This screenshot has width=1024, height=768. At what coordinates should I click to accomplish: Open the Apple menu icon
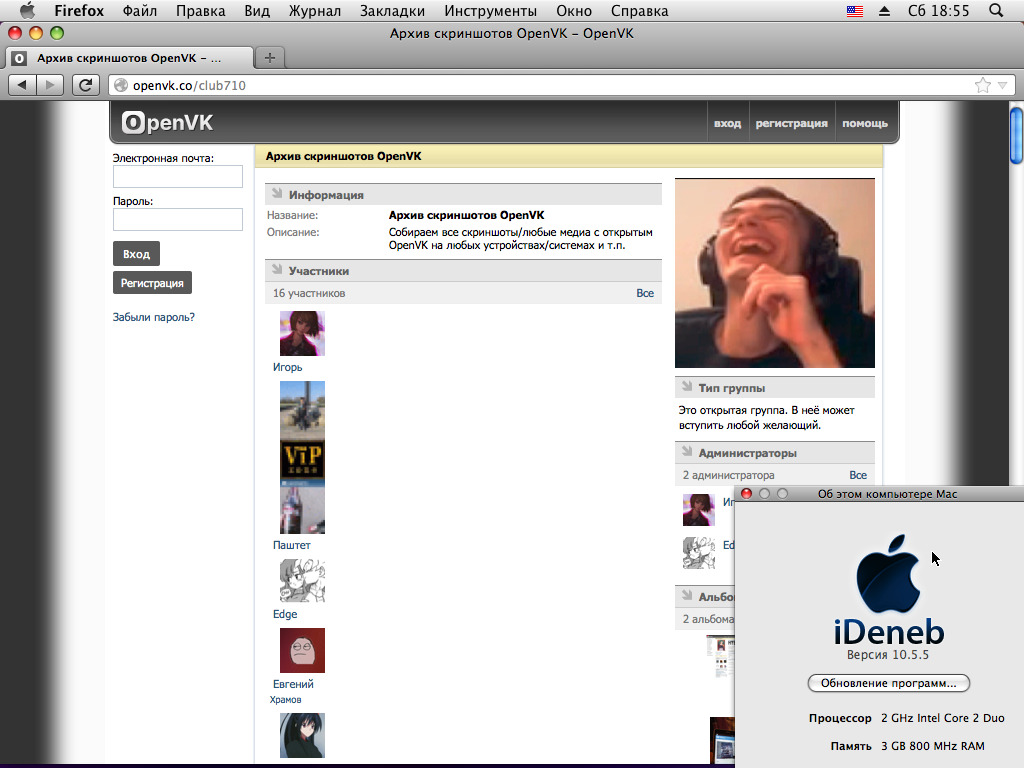point(27,10)
